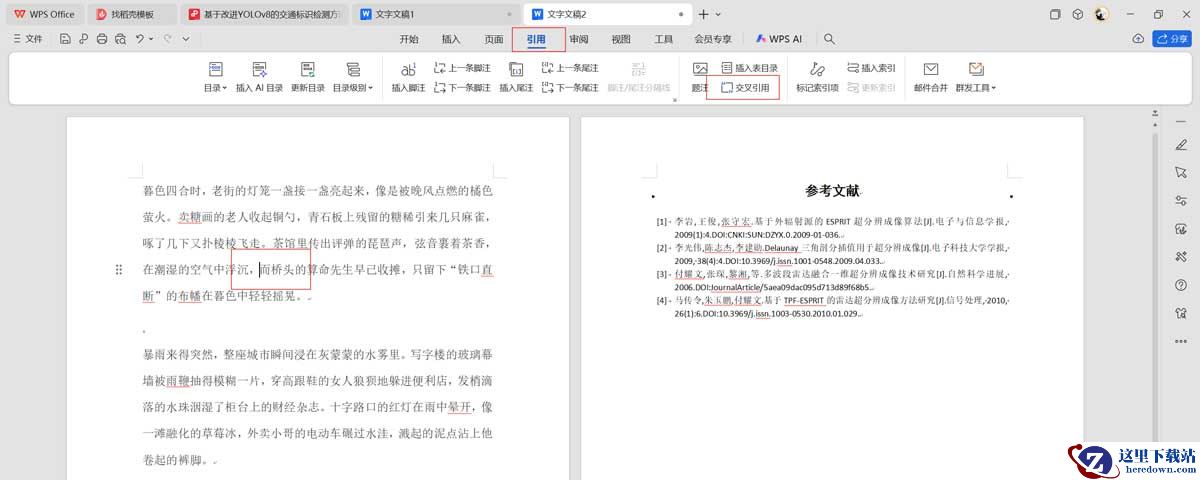This screenshot has height=480, width=1200.
Task: Open the 文件 menu
Action: pos(27,39)
